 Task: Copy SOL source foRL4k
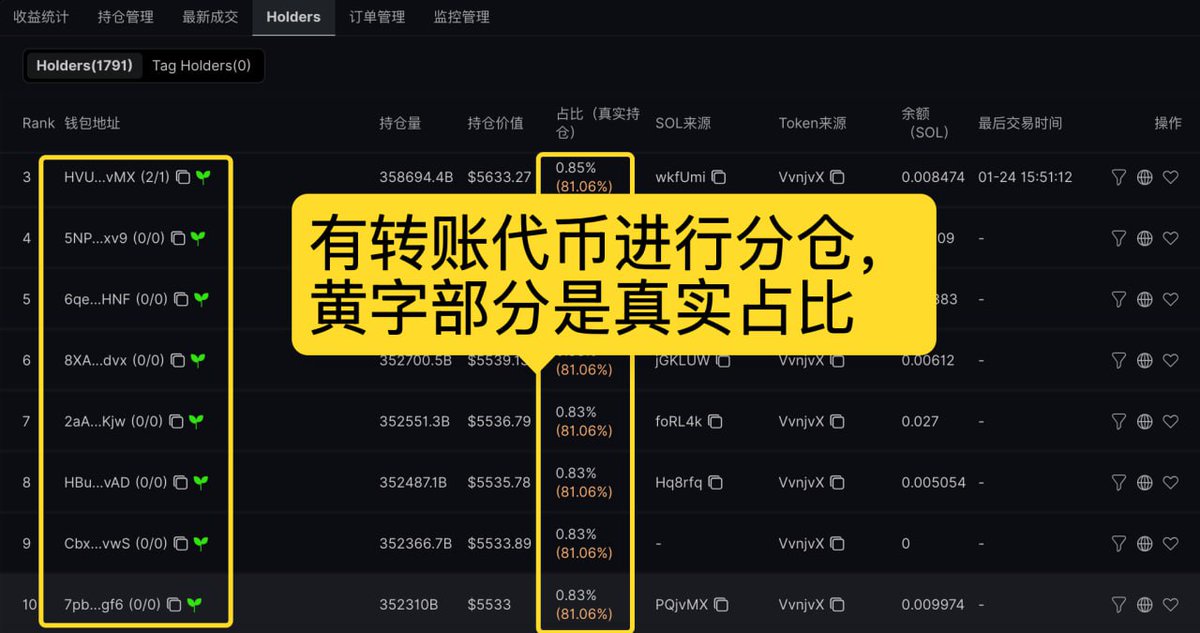[x=715, y=421]
